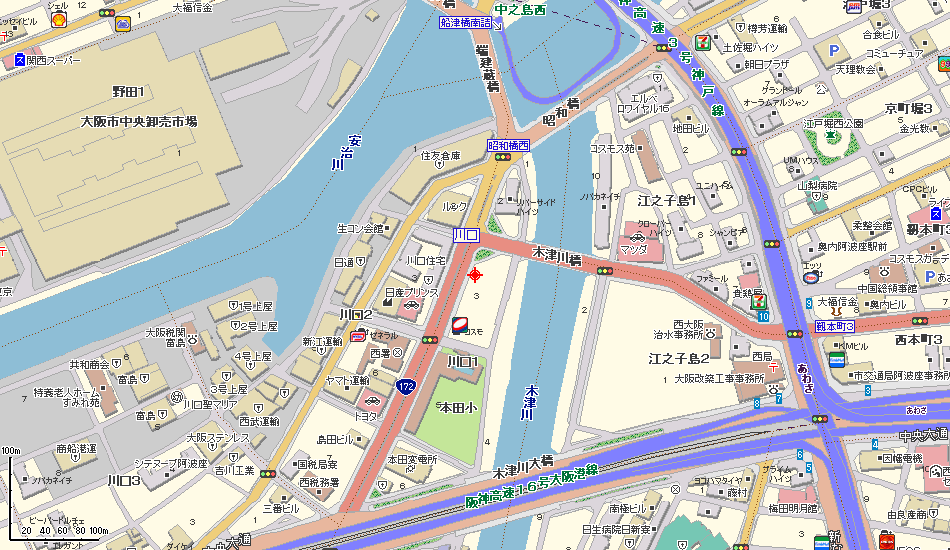Click the boxed 川口 intersection label
The image size is (950, 550).
point(467,235)
